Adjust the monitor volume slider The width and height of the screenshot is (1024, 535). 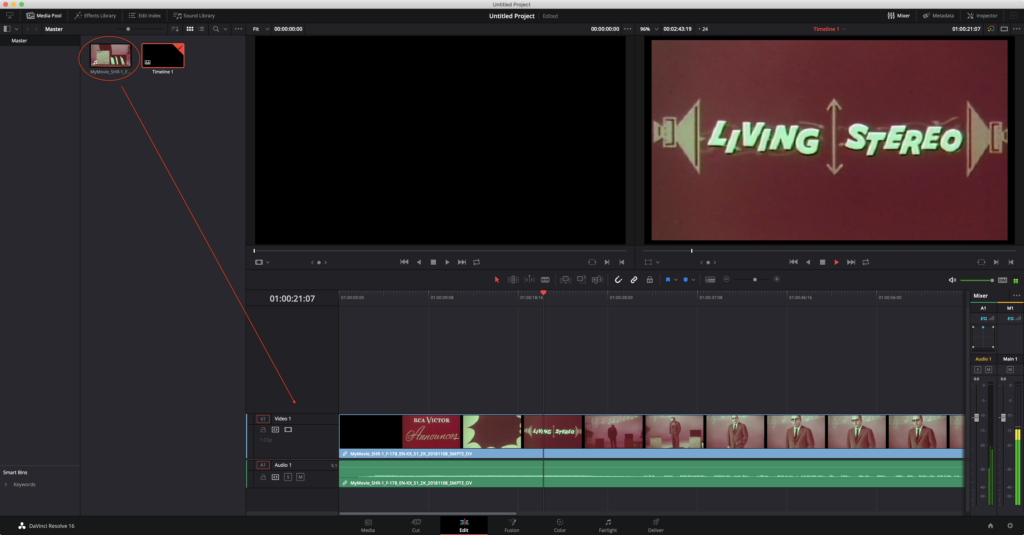coord(977,280)
